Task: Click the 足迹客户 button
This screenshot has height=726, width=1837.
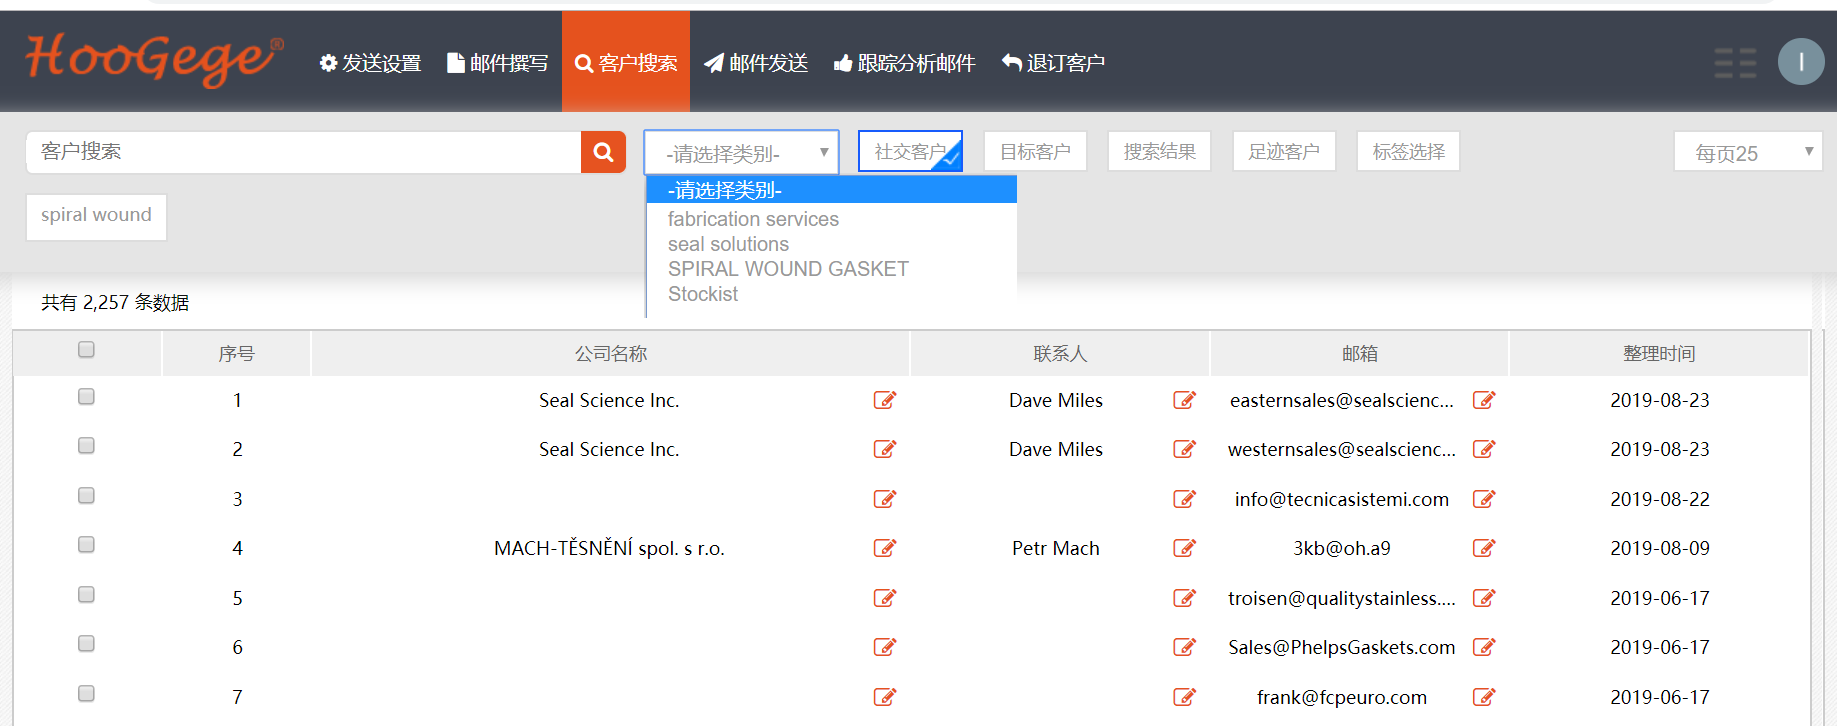Action: point(1284,151)
